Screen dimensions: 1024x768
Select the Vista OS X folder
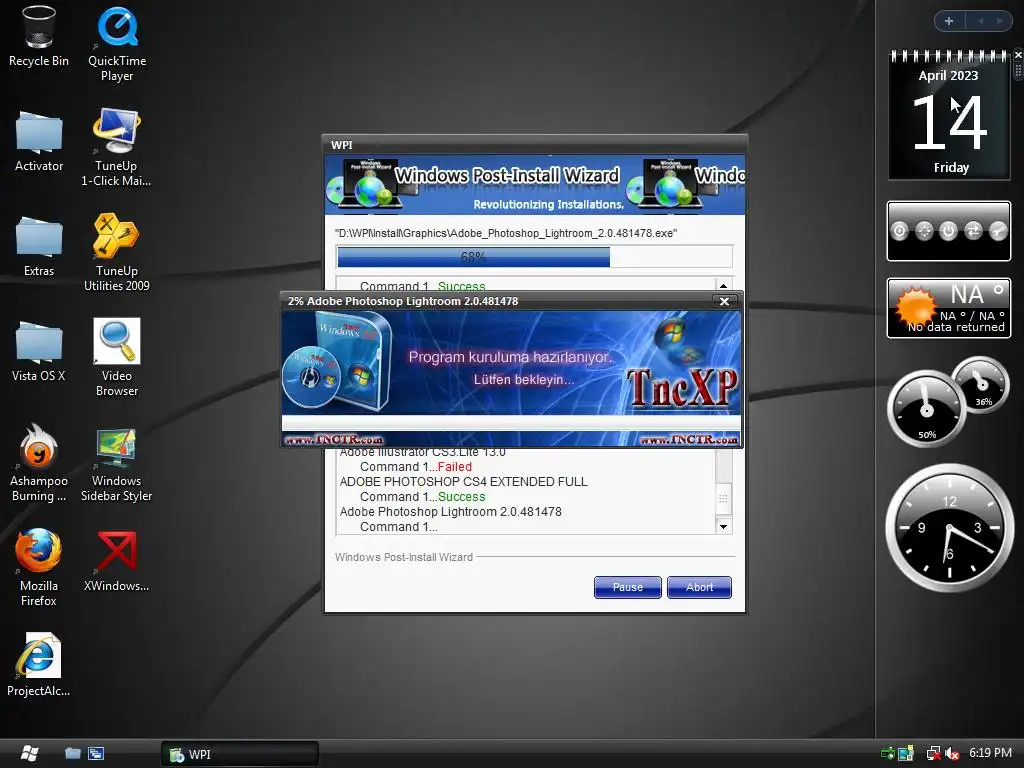point(39,351)
